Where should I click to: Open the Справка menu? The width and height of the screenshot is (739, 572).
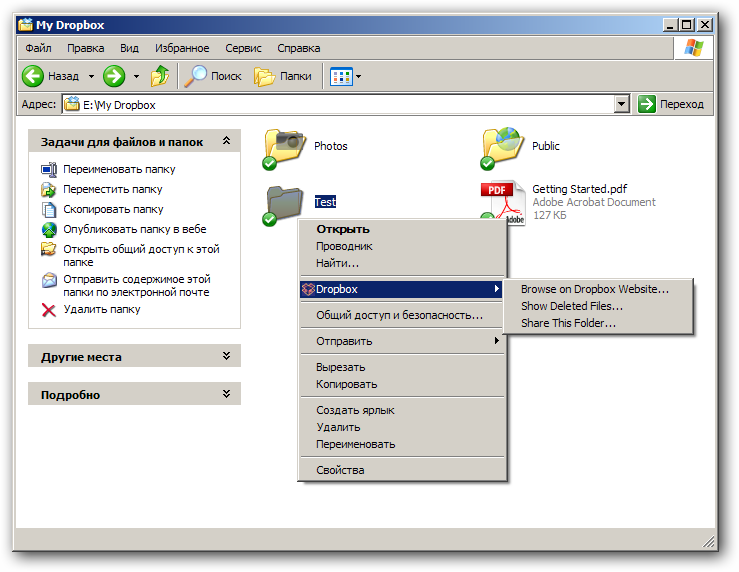point(299,48)
